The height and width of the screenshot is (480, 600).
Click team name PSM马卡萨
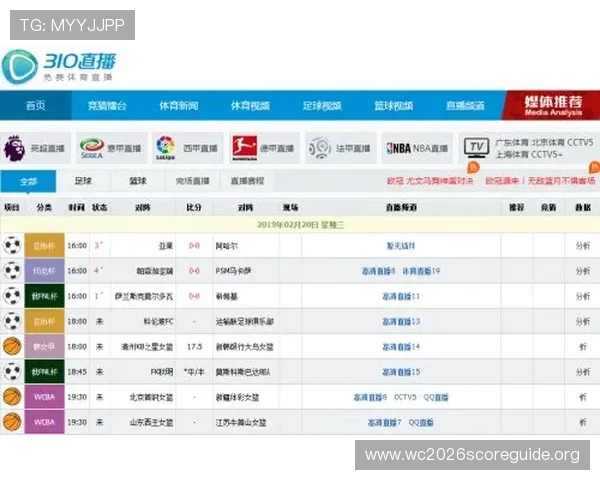(233, 271)
